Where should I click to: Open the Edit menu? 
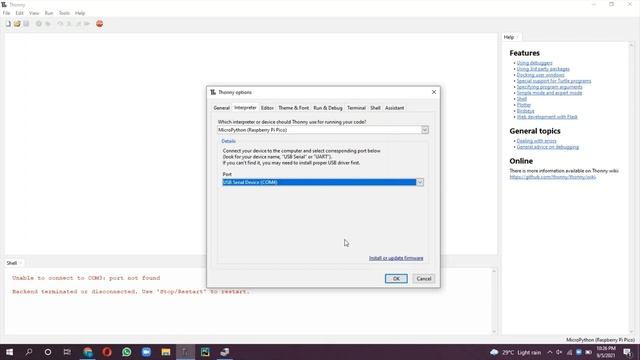click(20, 13)
